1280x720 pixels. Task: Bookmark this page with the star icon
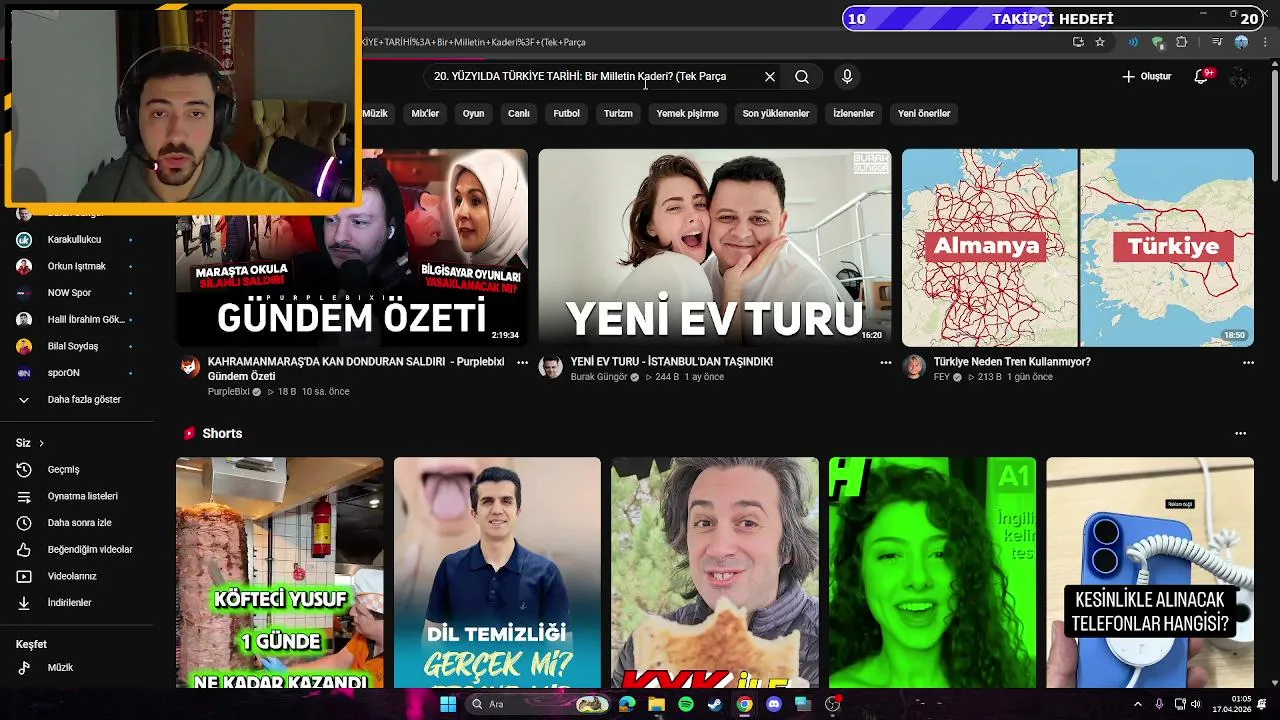pyautogui.click(x=1100, y=42)
